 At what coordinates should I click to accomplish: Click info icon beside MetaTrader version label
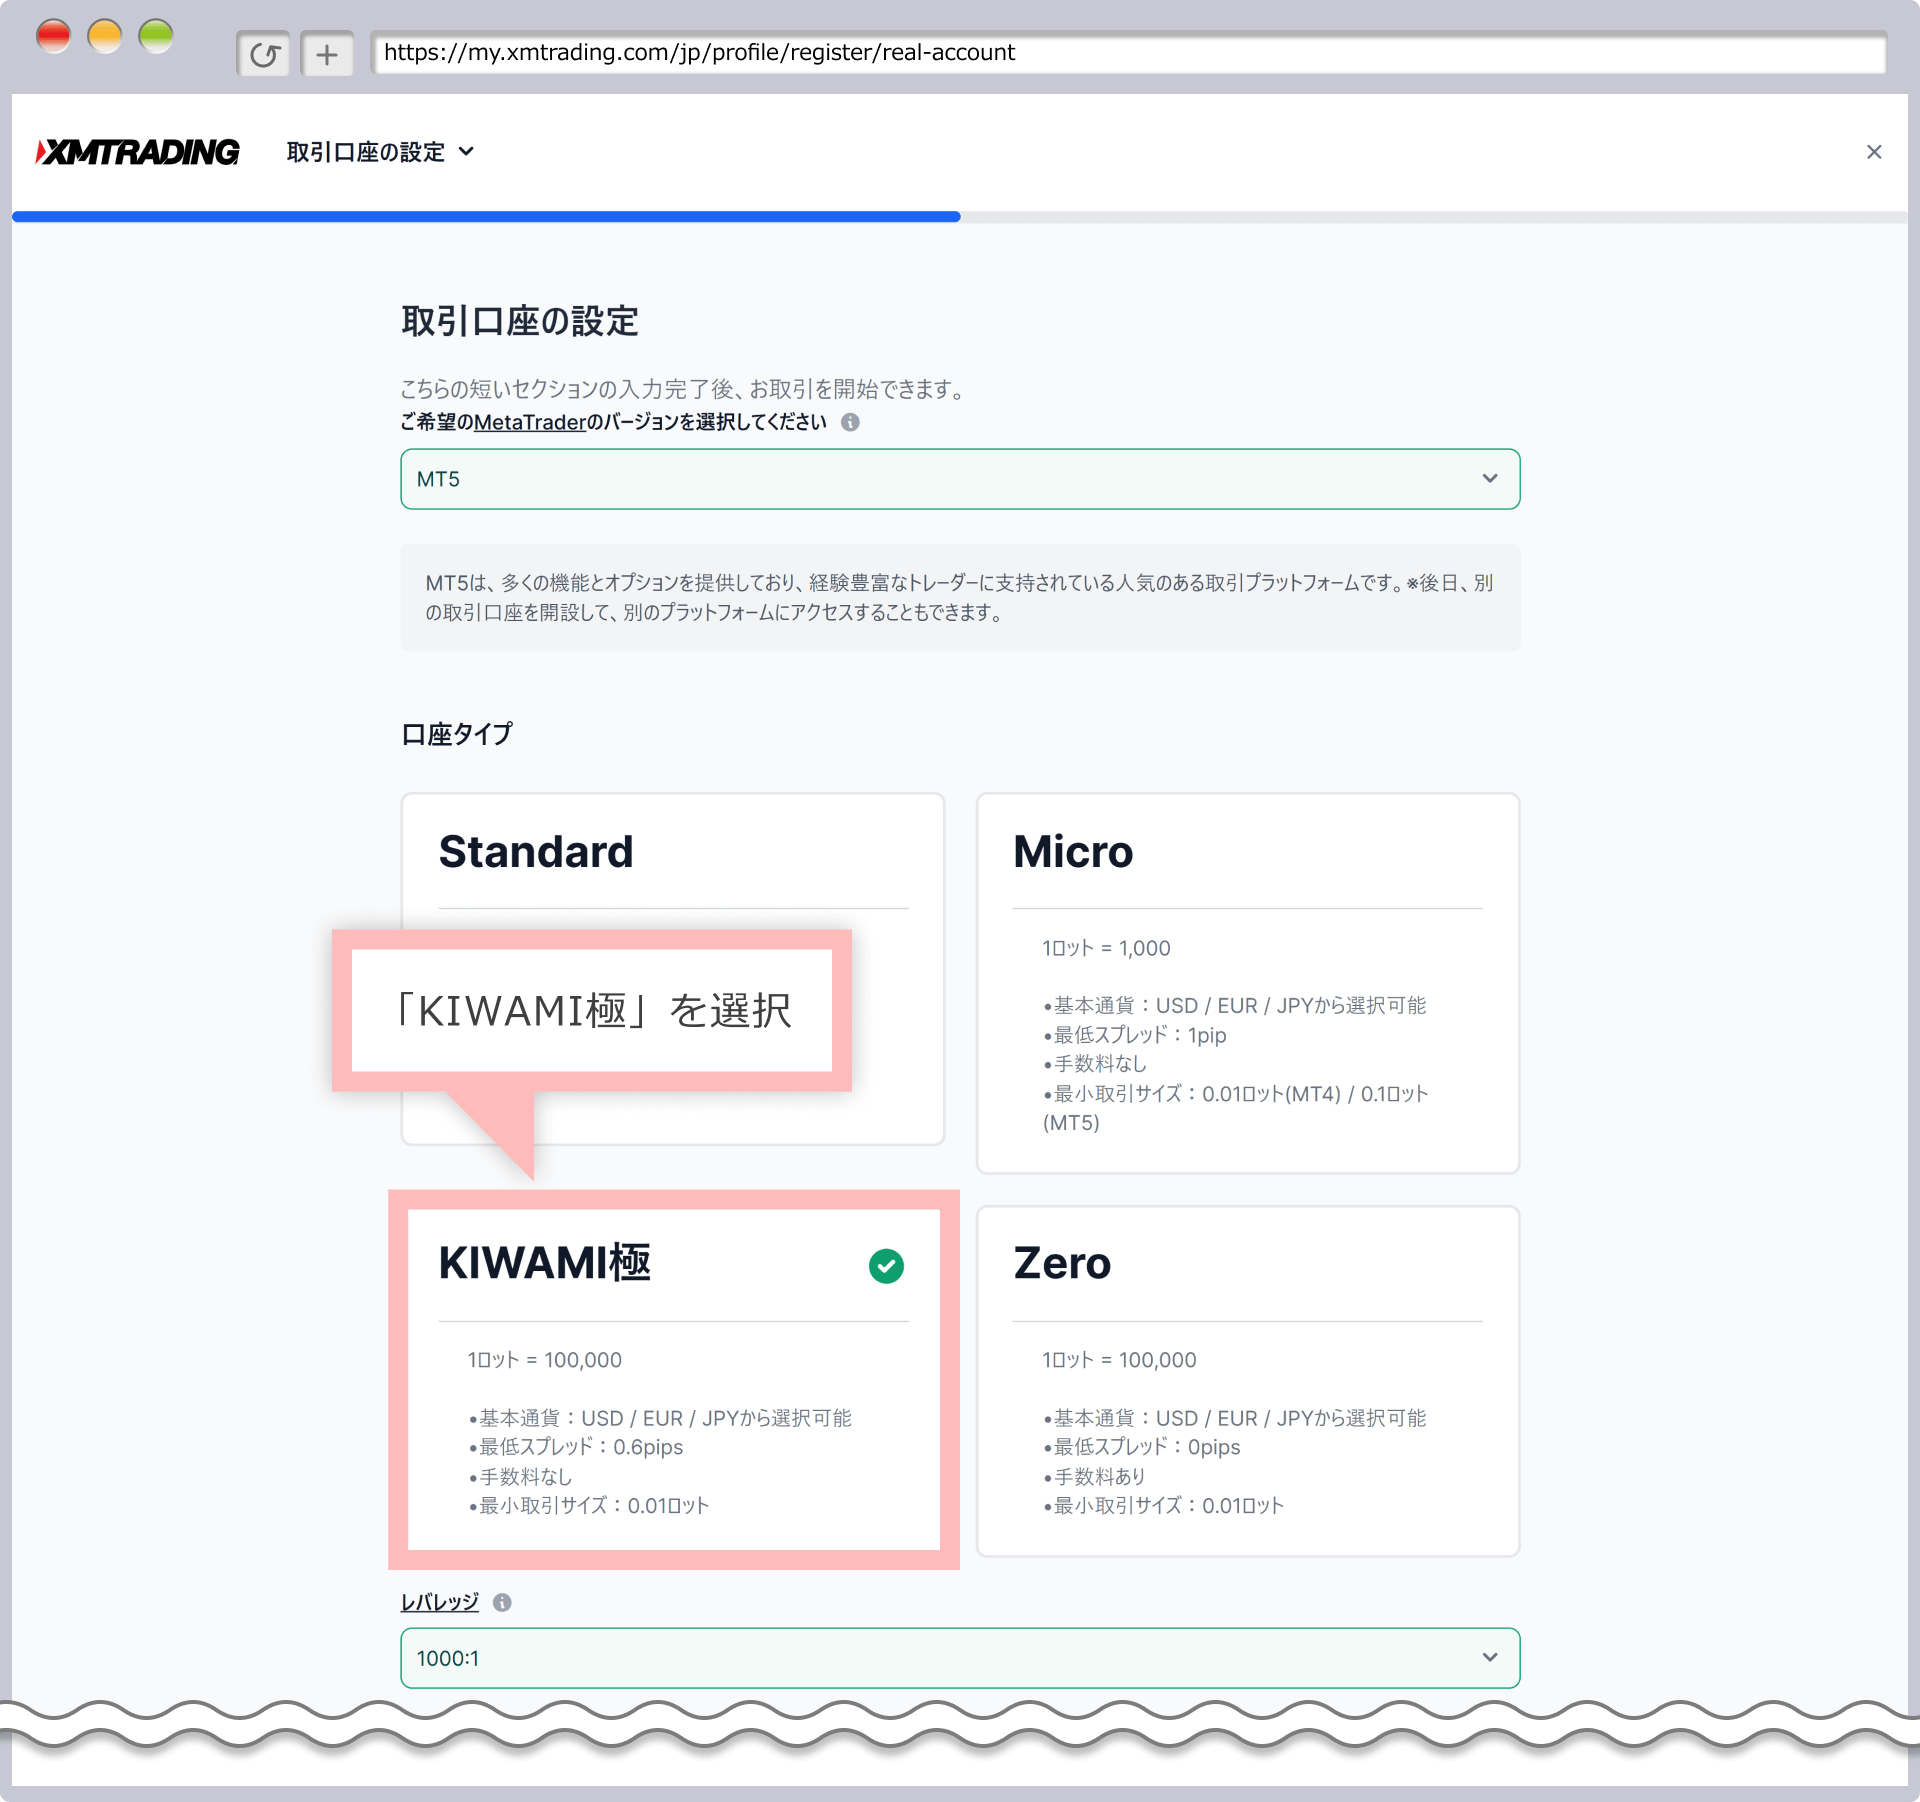click(850, 422)
